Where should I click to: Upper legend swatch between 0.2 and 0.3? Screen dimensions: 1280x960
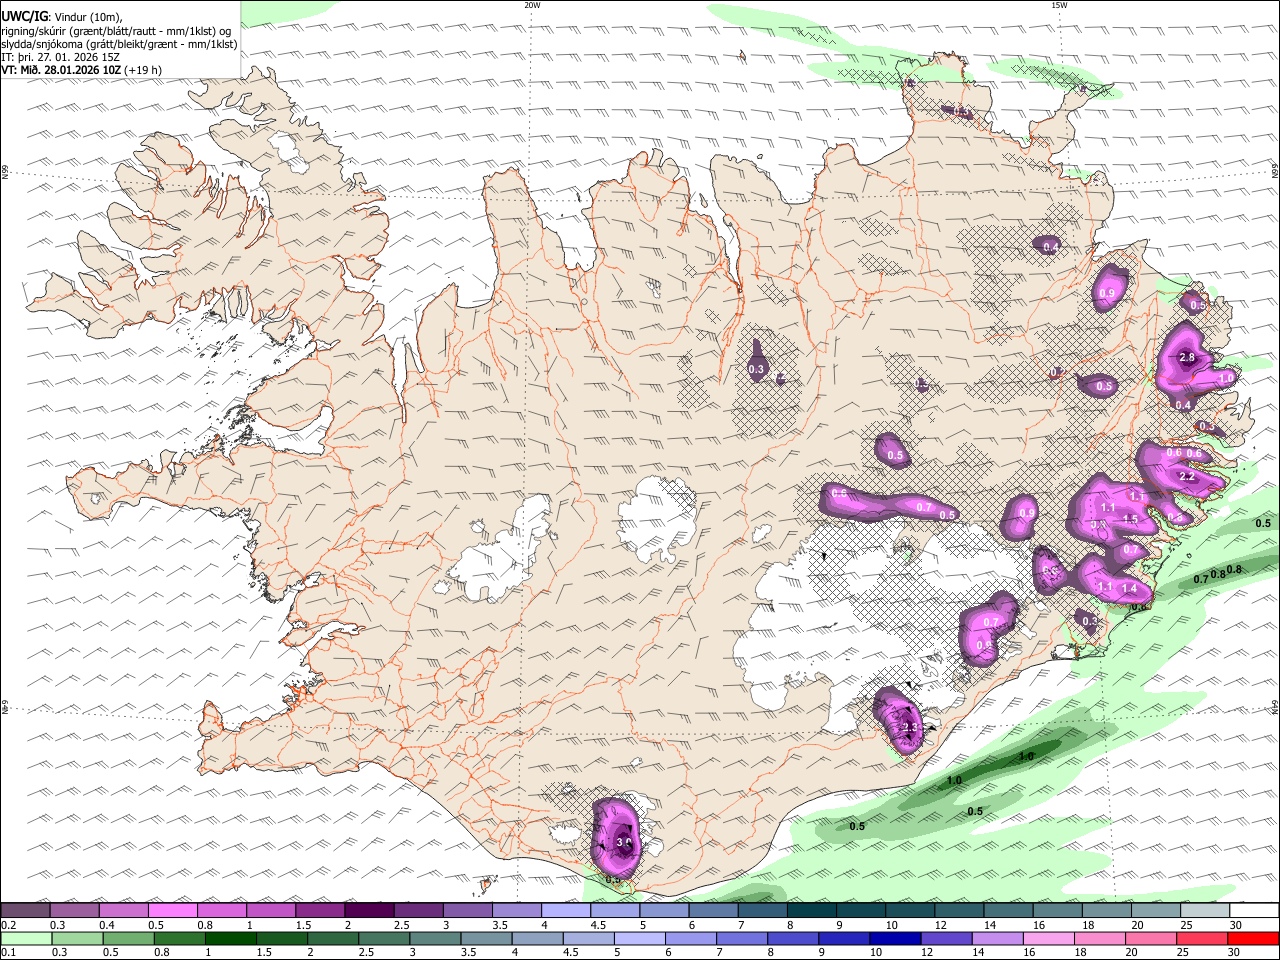[25, 911]
